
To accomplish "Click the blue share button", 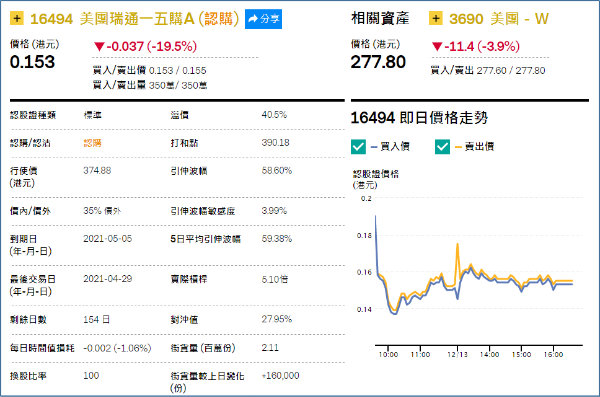I will click(263, 19).
